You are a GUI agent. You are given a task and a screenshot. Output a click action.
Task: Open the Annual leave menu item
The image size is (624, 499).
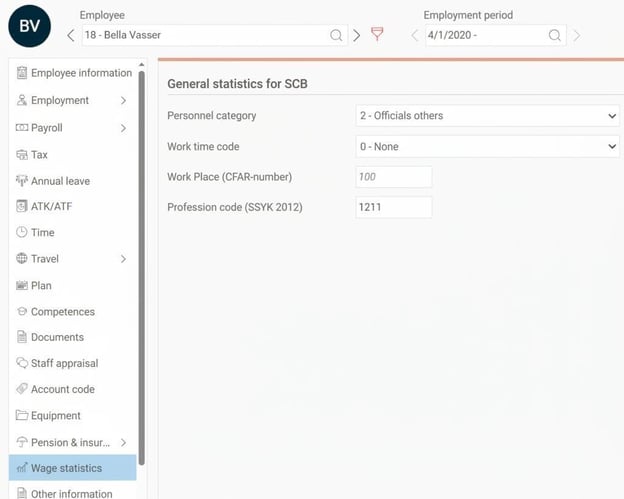(x=73, y=181)
